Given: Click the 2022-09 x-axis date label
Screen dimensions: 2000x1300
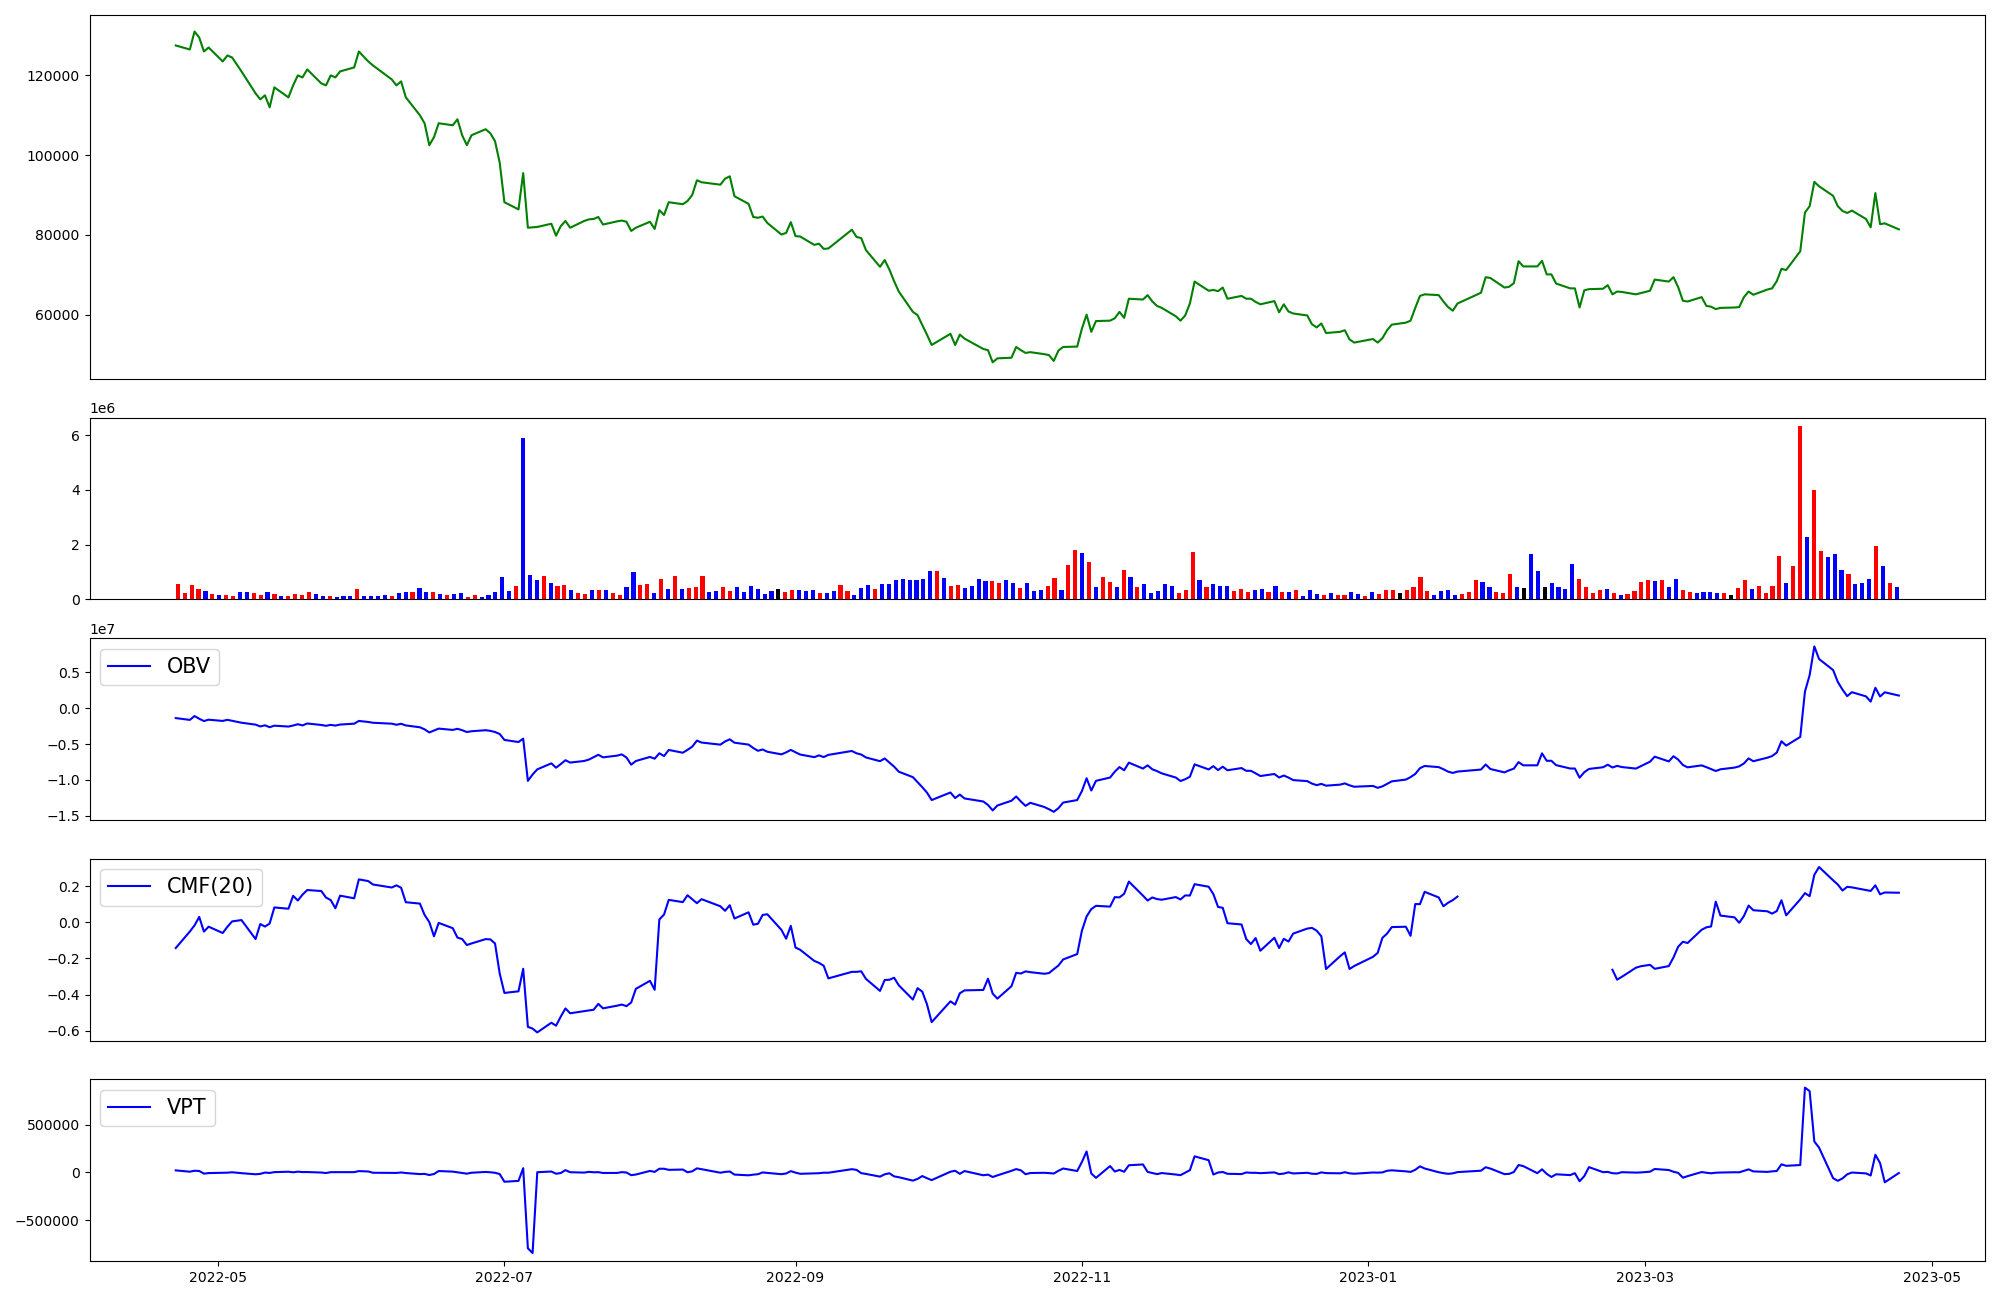Looking at the screenshot, I should tap(795, 1277).
